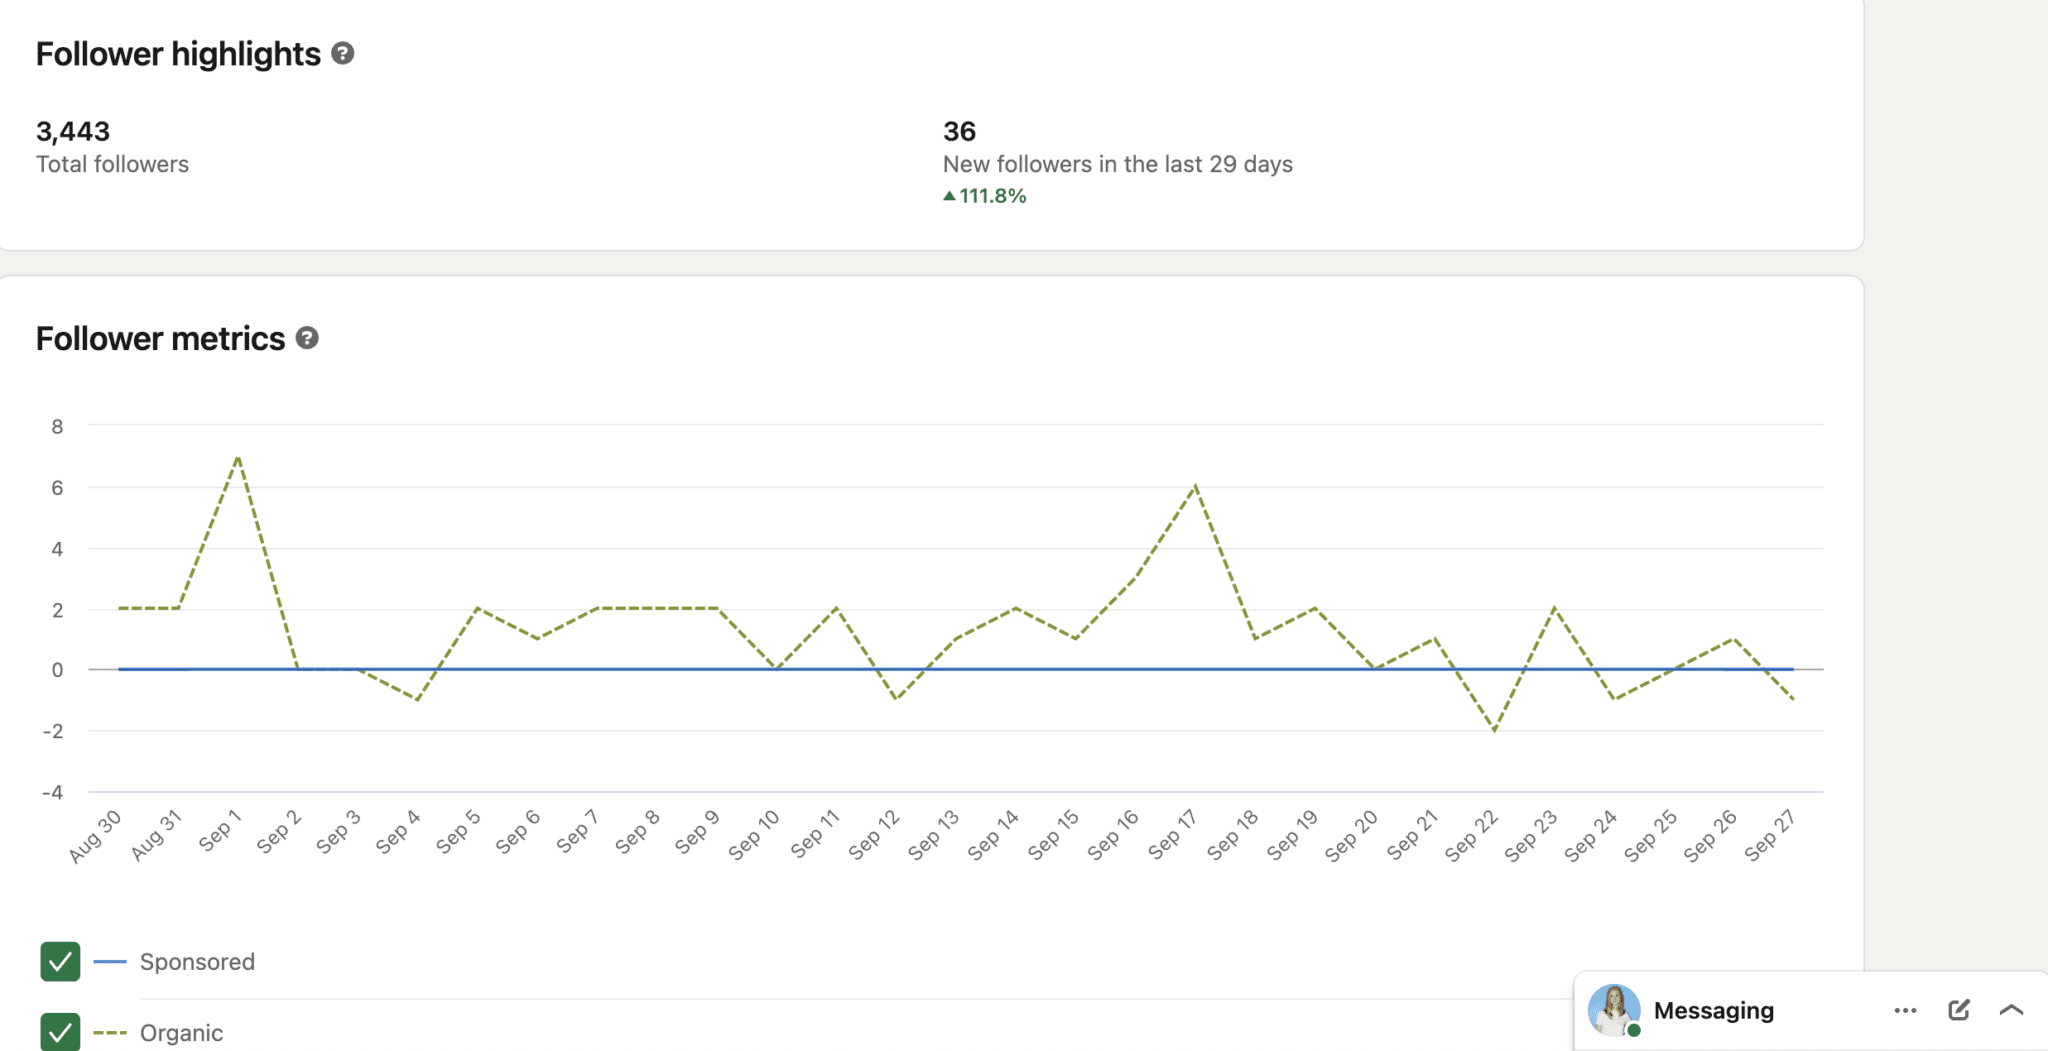This screenshot has height=1051, width=2048.
Task: Click the 36 new followers stat
Action: coord(959,131)
